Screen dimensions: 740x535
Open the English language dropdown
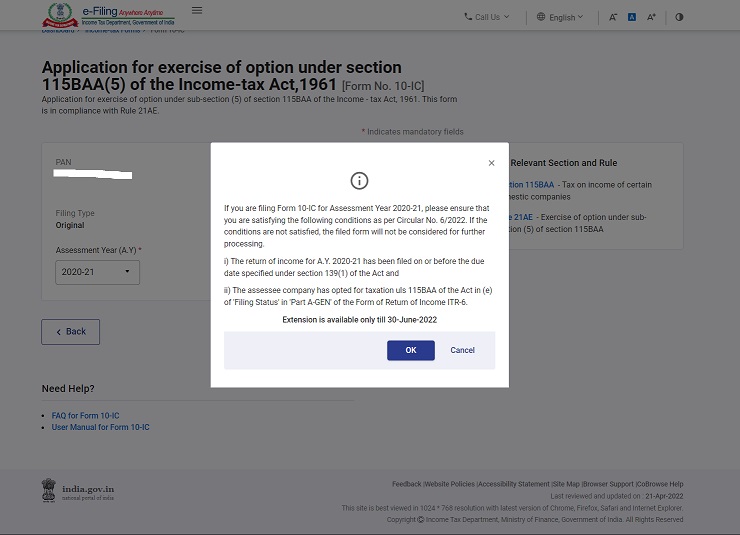[560, 17]
